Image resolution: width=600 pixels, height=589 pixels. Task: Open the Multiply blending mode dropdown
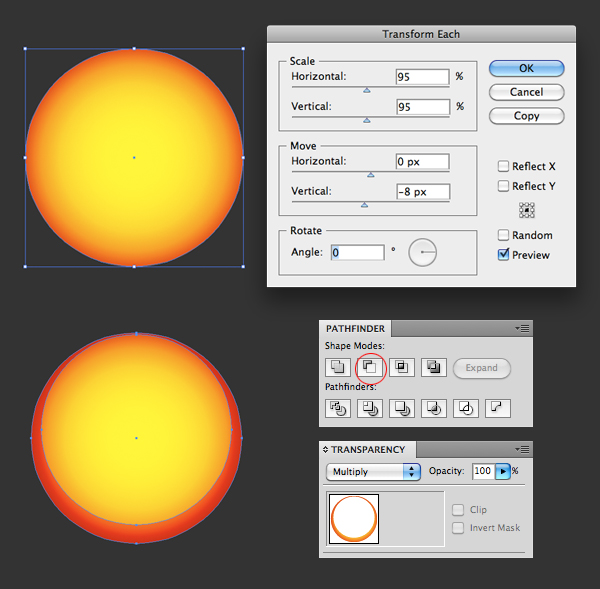[x=373, y=471]
